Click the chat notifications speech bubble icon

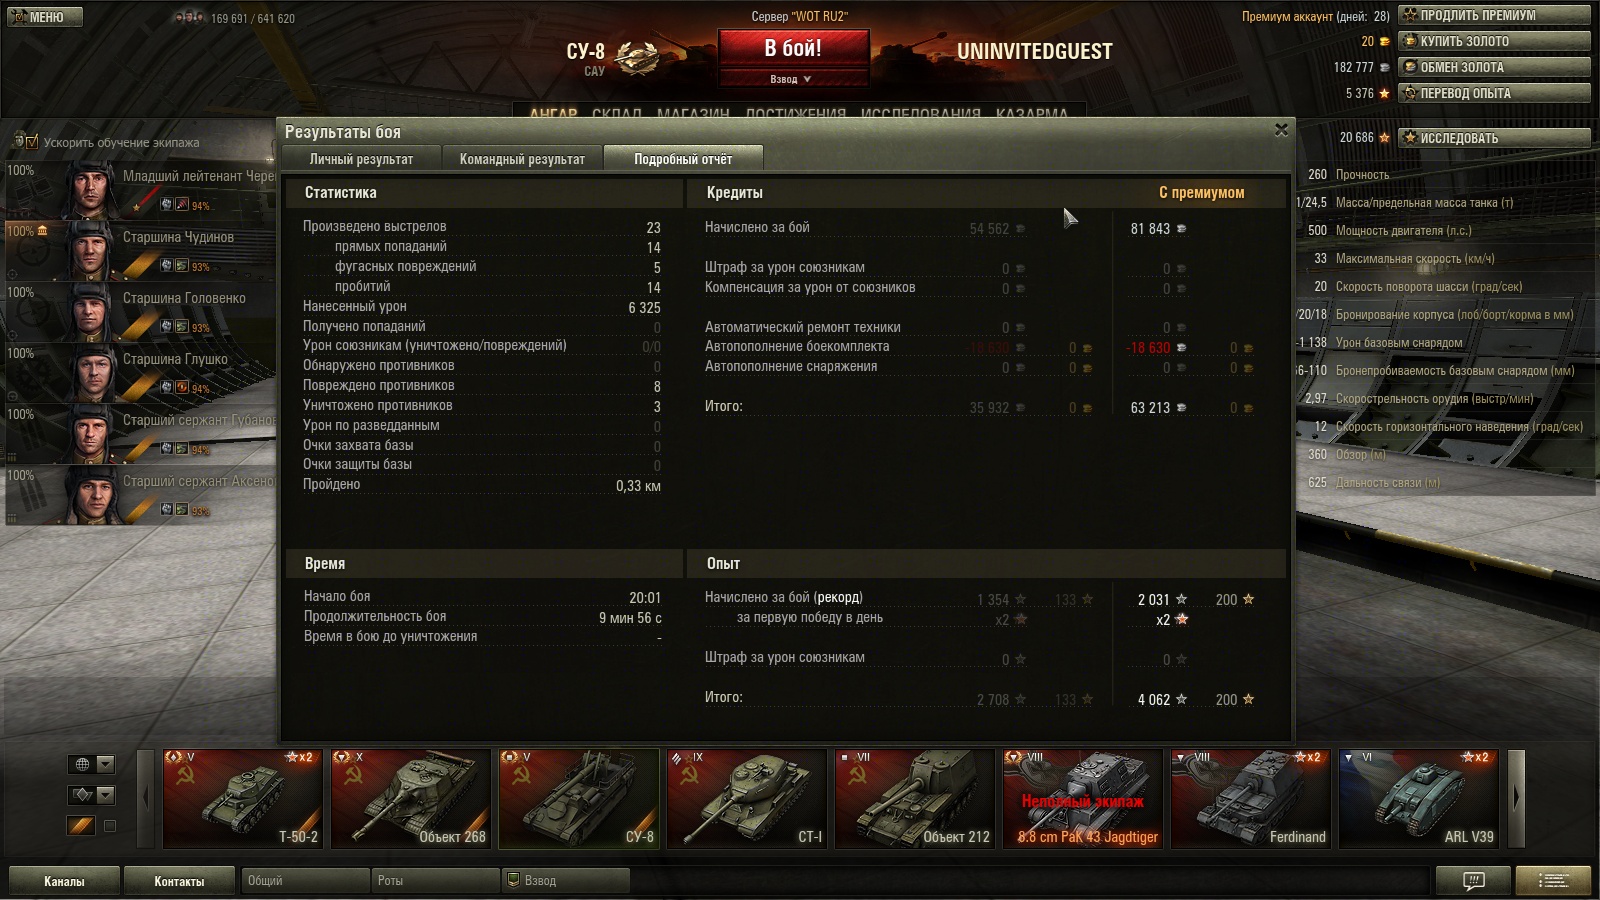click(1473, 880)
